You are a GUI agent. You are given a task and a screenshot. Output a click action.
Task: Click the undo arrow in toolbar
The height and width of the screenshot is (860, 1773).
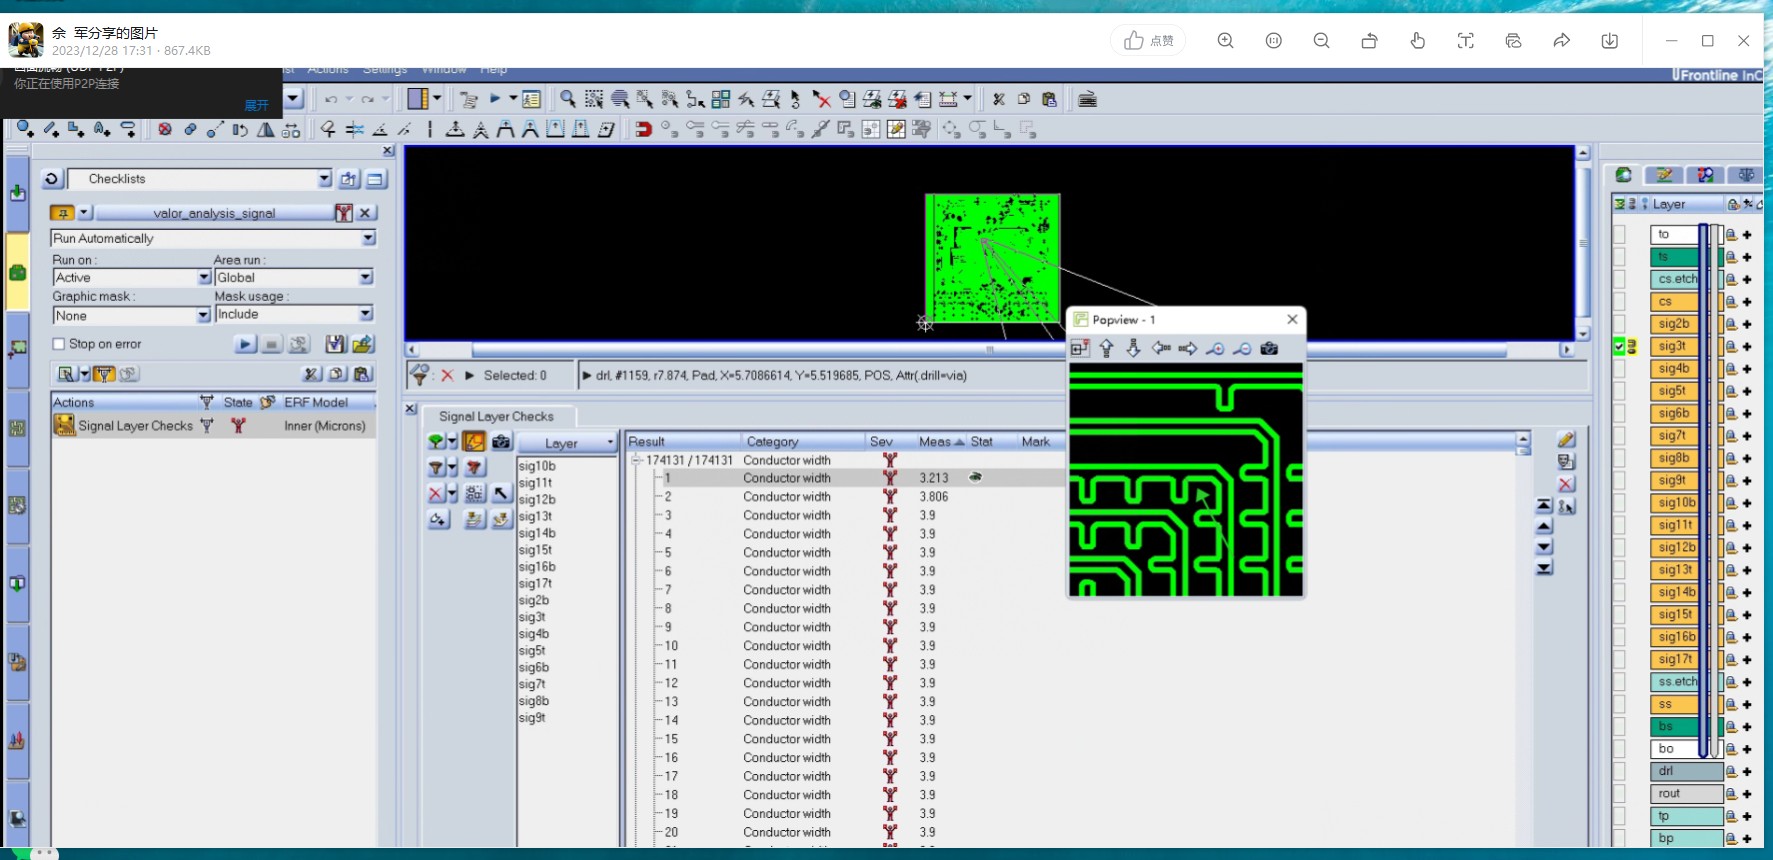[331, 99]
